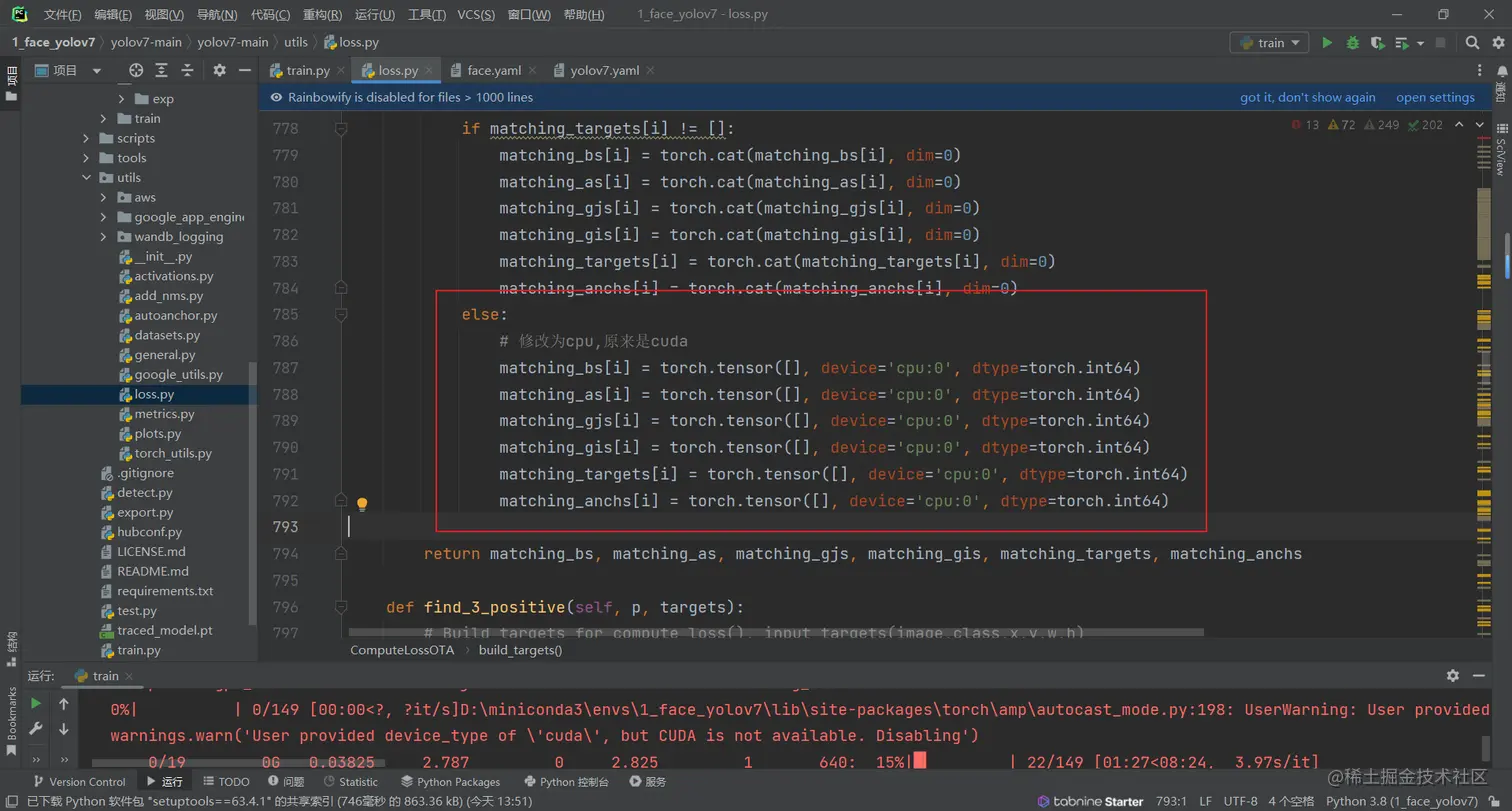
Task: Click the 'open settings' link
Action: coord(1435,97)
